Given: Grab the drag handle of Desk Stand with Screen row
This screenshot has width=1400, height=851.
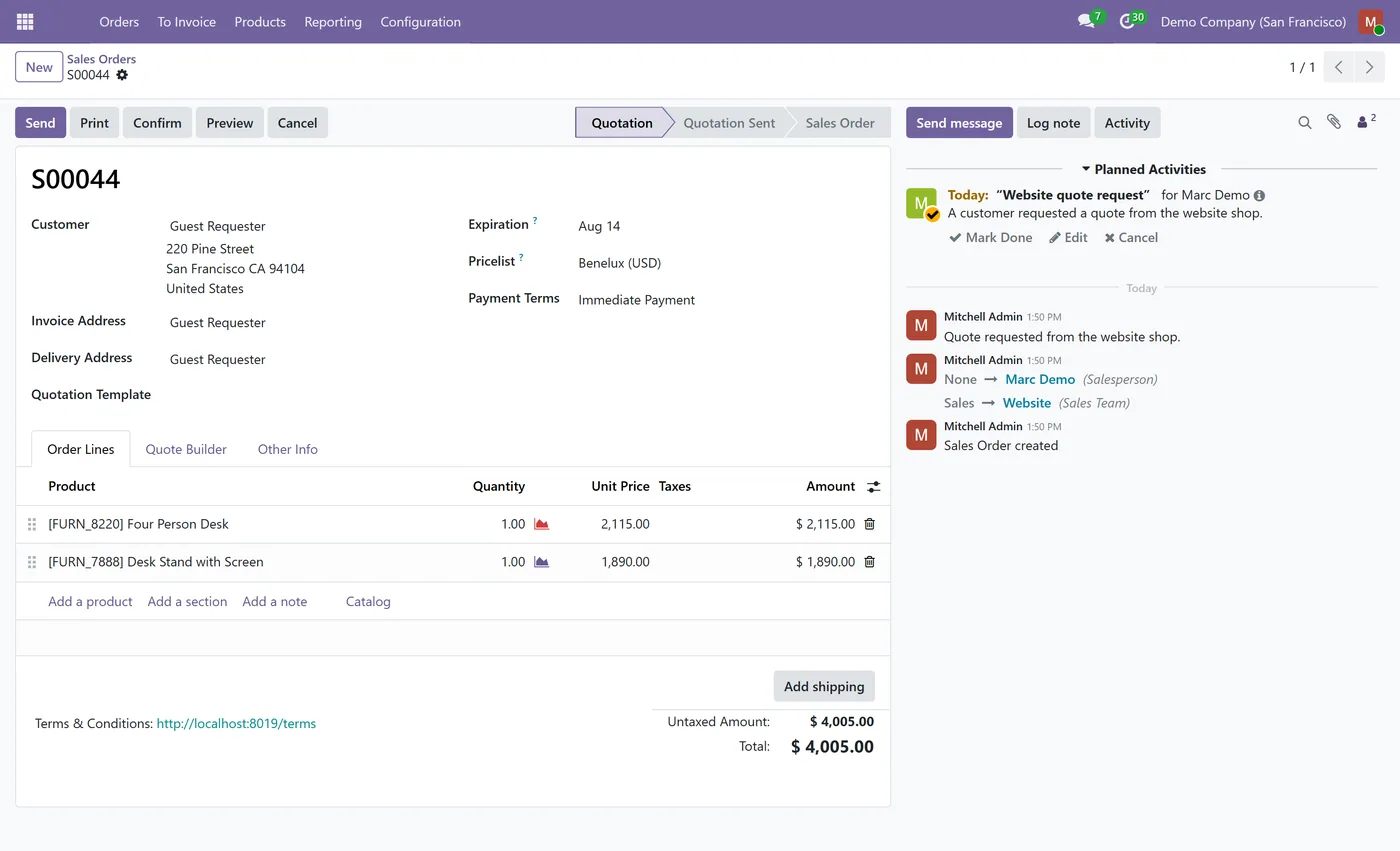Looking at the screenshot, I should [32, 562].
